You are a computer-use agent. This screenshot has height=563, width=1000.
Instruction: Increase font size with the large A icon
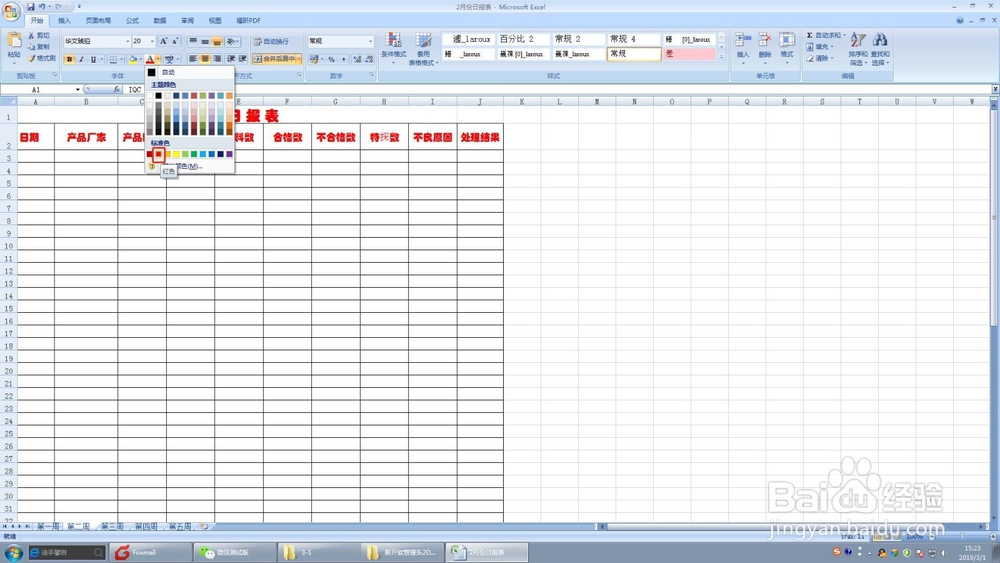[163, 41]
